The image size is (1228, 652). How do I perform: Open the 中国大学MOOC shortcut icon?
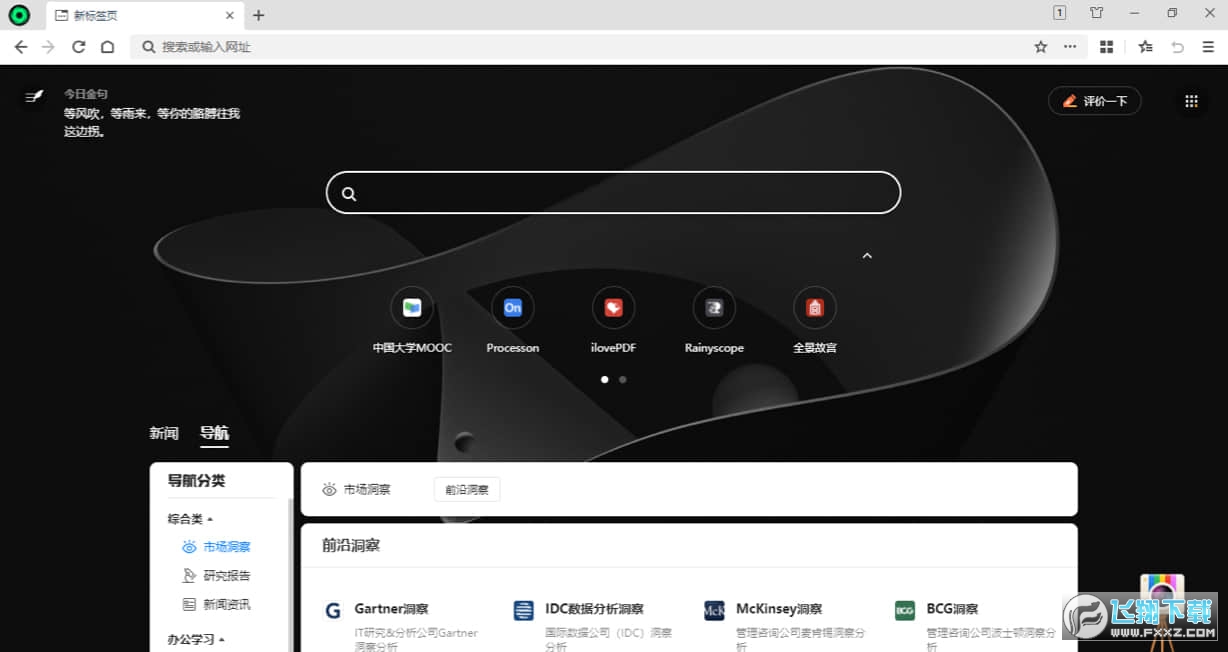pyautogui.click(x=412, y=308)
